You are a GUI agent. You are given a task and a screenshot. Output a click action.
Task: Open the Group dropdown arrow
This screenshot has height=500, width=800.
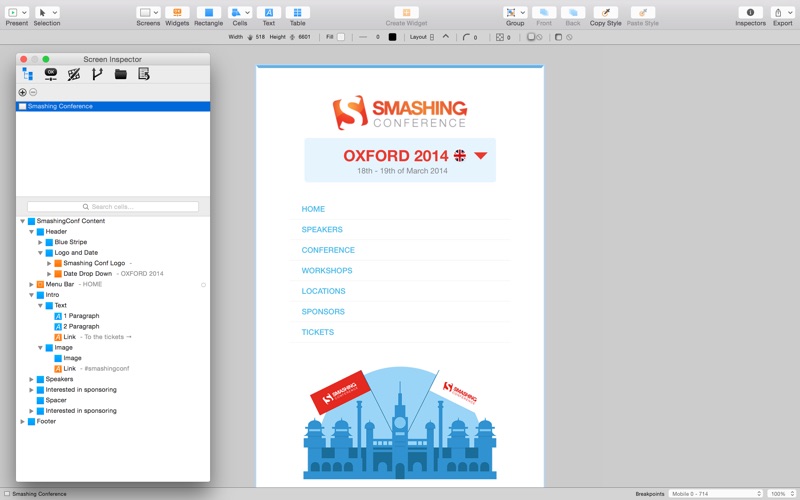point(522,12)
